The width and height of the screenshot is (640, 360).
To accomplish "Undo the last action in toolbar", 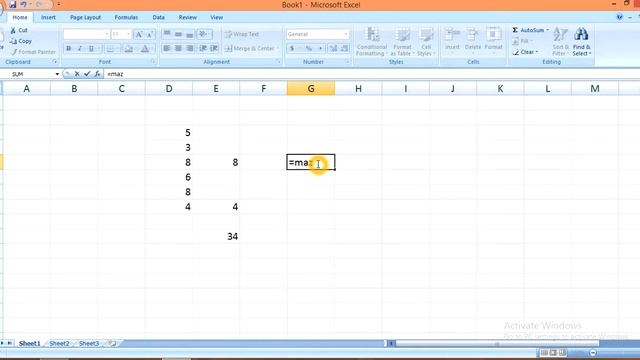I will click(x=24, y=5).
